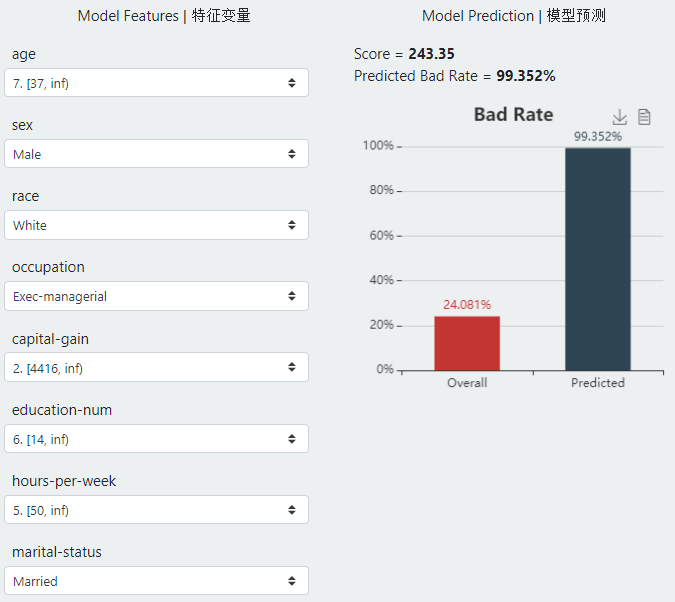Open the chart data view icon
The width and height of the screenshot is (675, 602).
pos(645,117)
